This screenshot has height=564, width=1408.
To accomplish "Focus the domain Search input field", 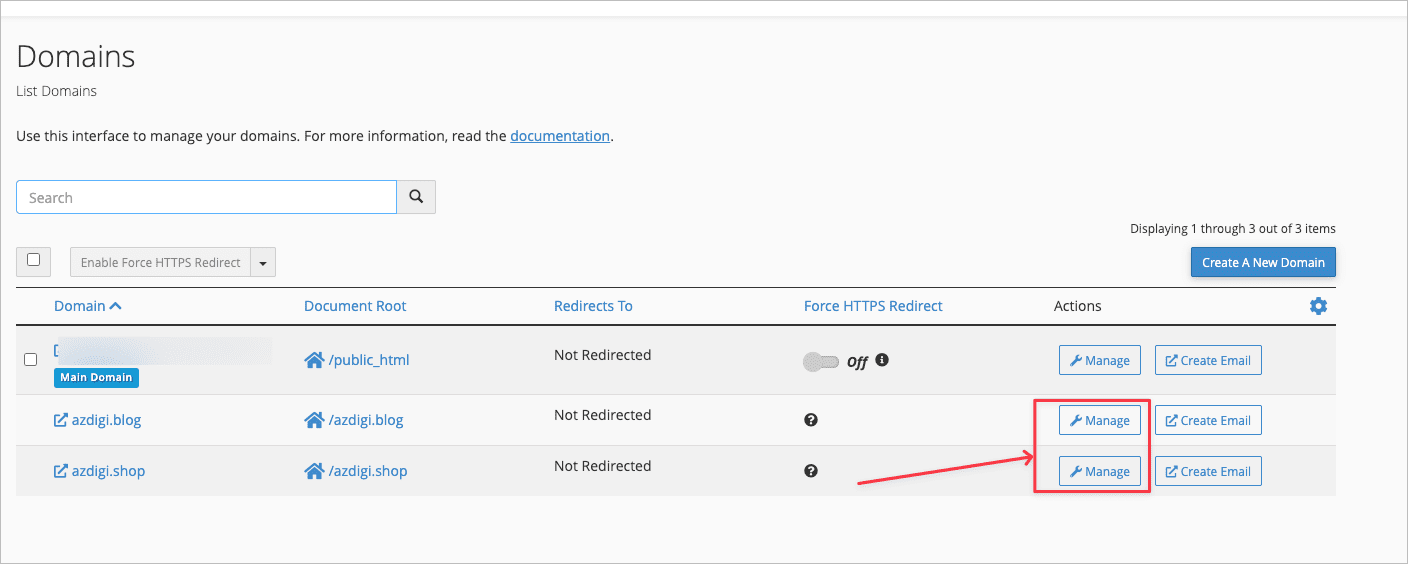I will pos(206,198).
